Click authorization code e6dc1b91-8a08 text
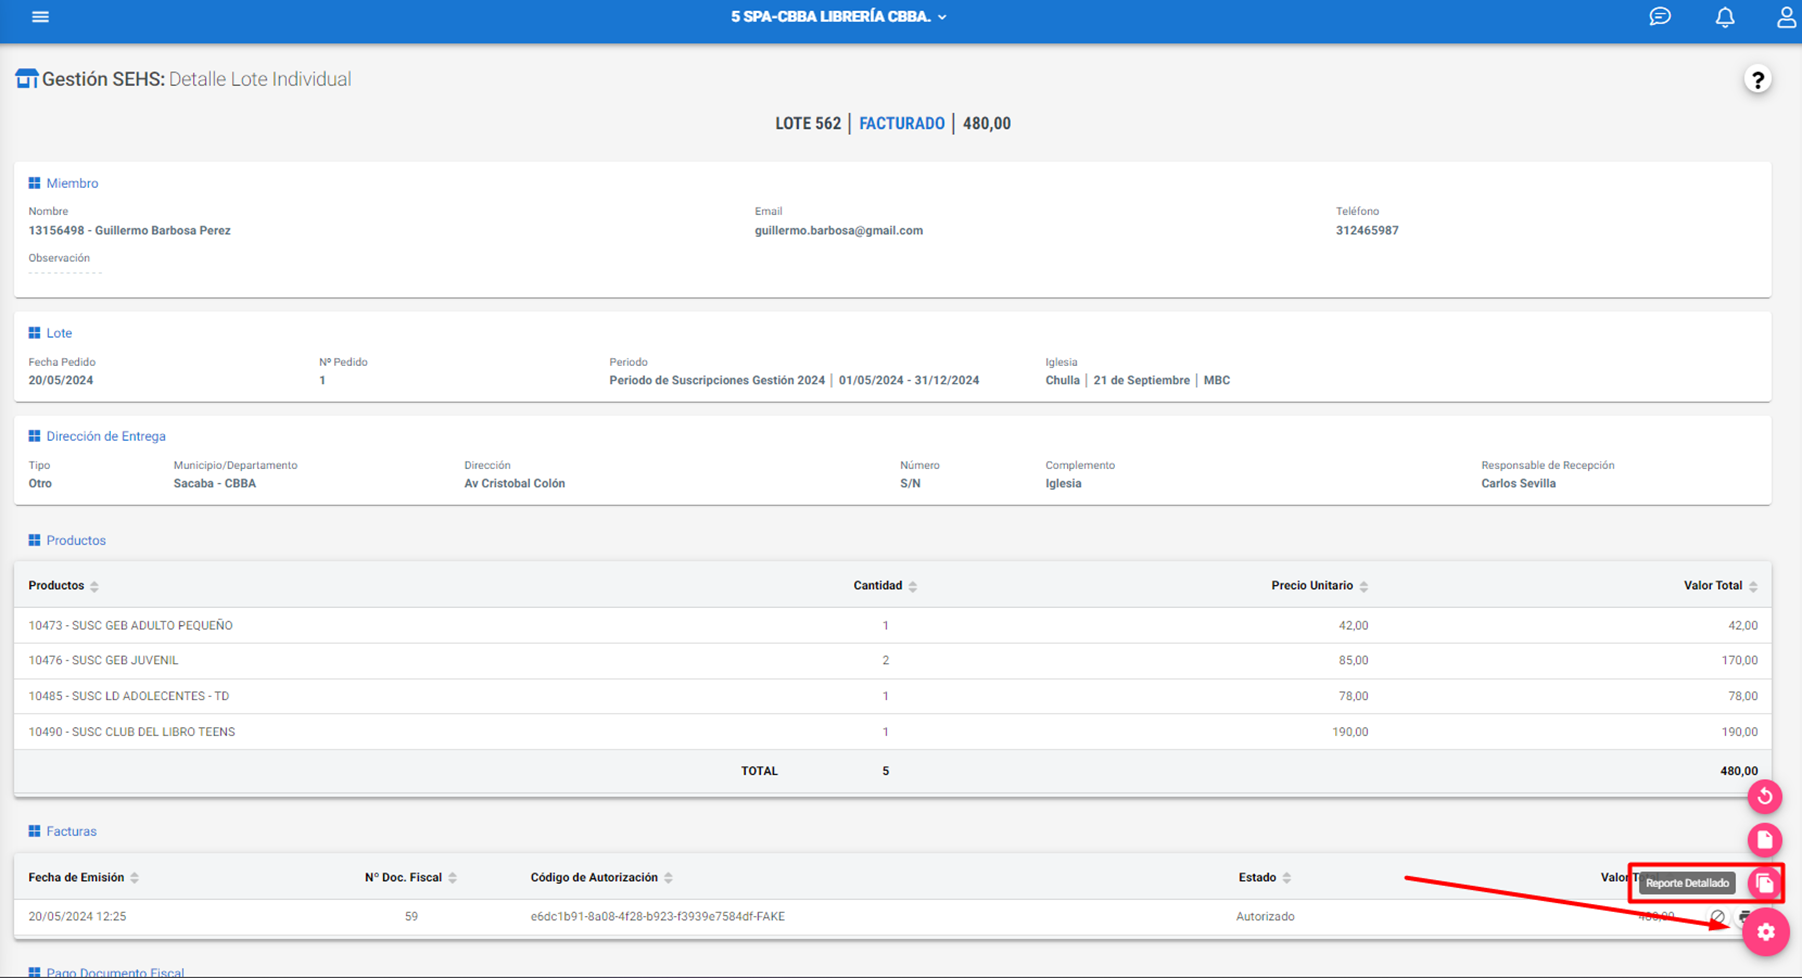The width and height of the screenshot is (1802, 978). pyautogui.click(x=657, y=917)
